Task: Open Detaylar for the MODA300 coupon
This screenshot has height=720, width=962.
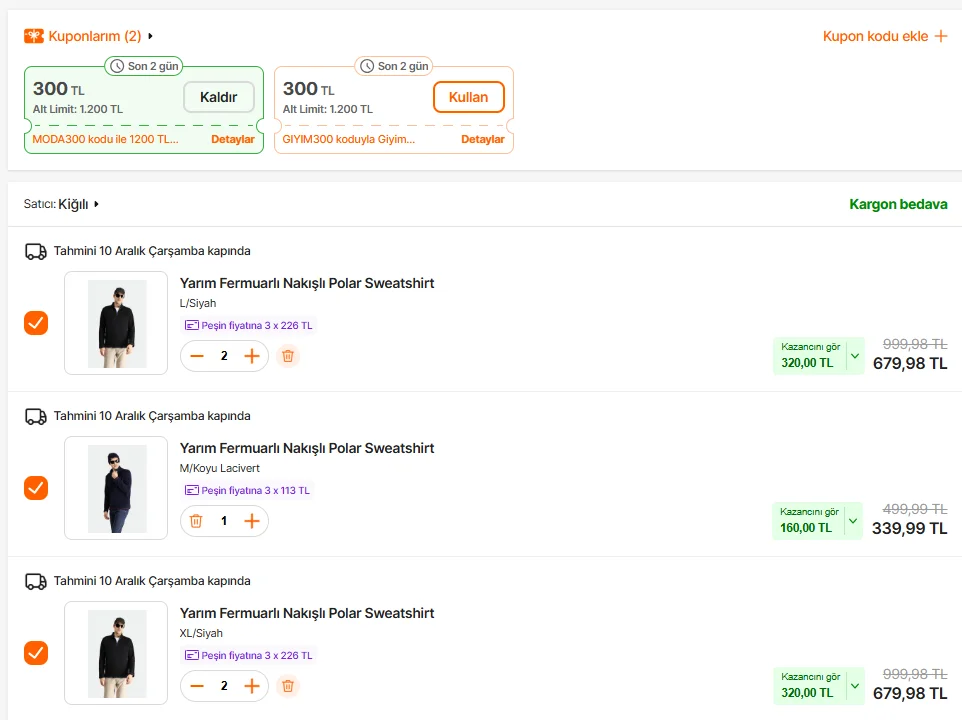Action: [x=232, y=139]
